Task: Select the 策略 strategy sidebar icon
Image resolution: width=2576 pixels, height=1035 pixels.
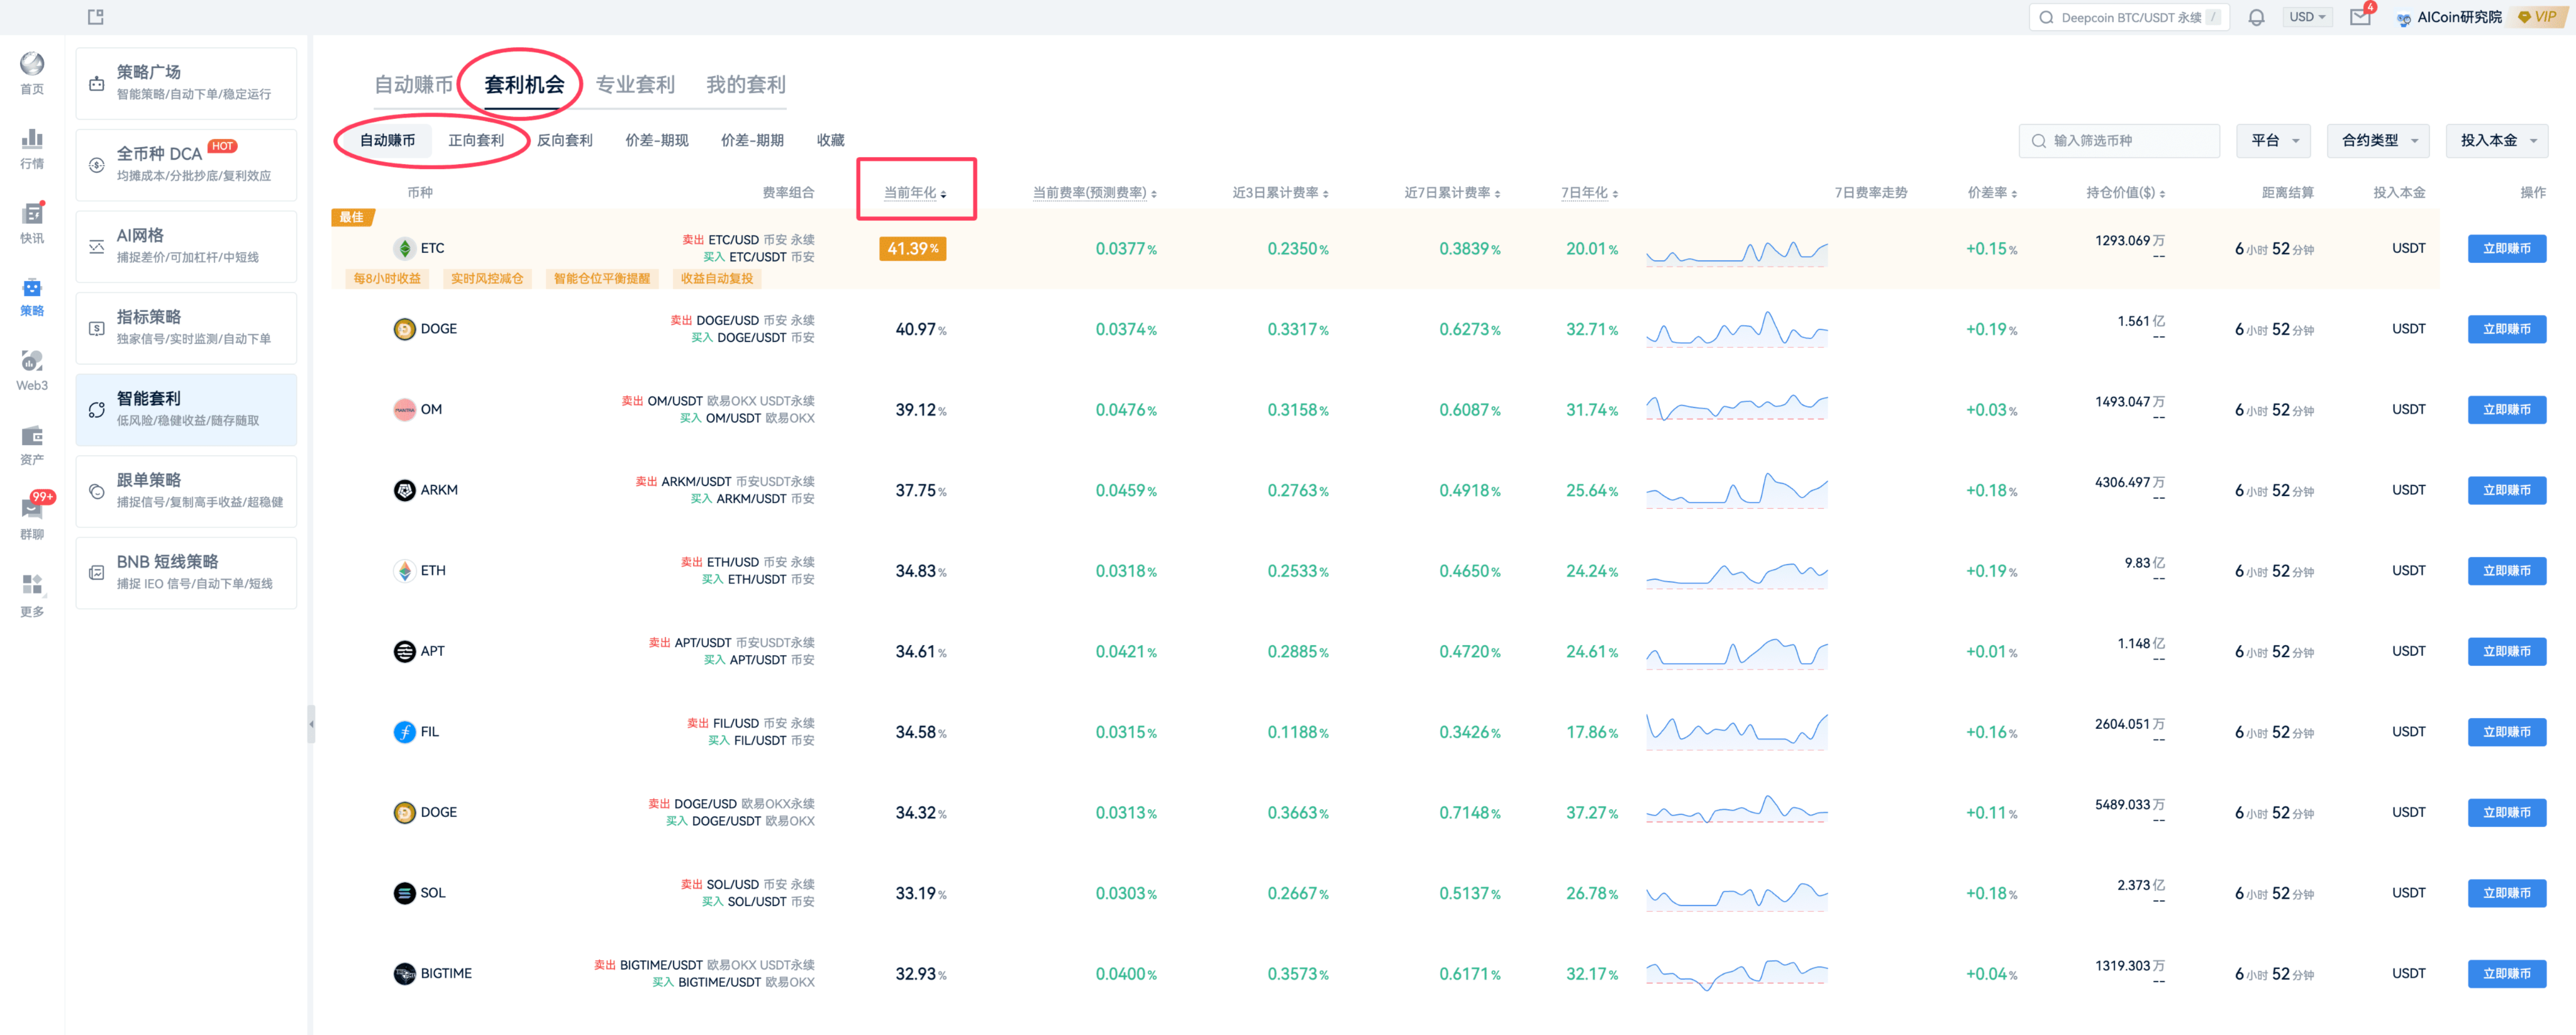Action: click(32, 297)
